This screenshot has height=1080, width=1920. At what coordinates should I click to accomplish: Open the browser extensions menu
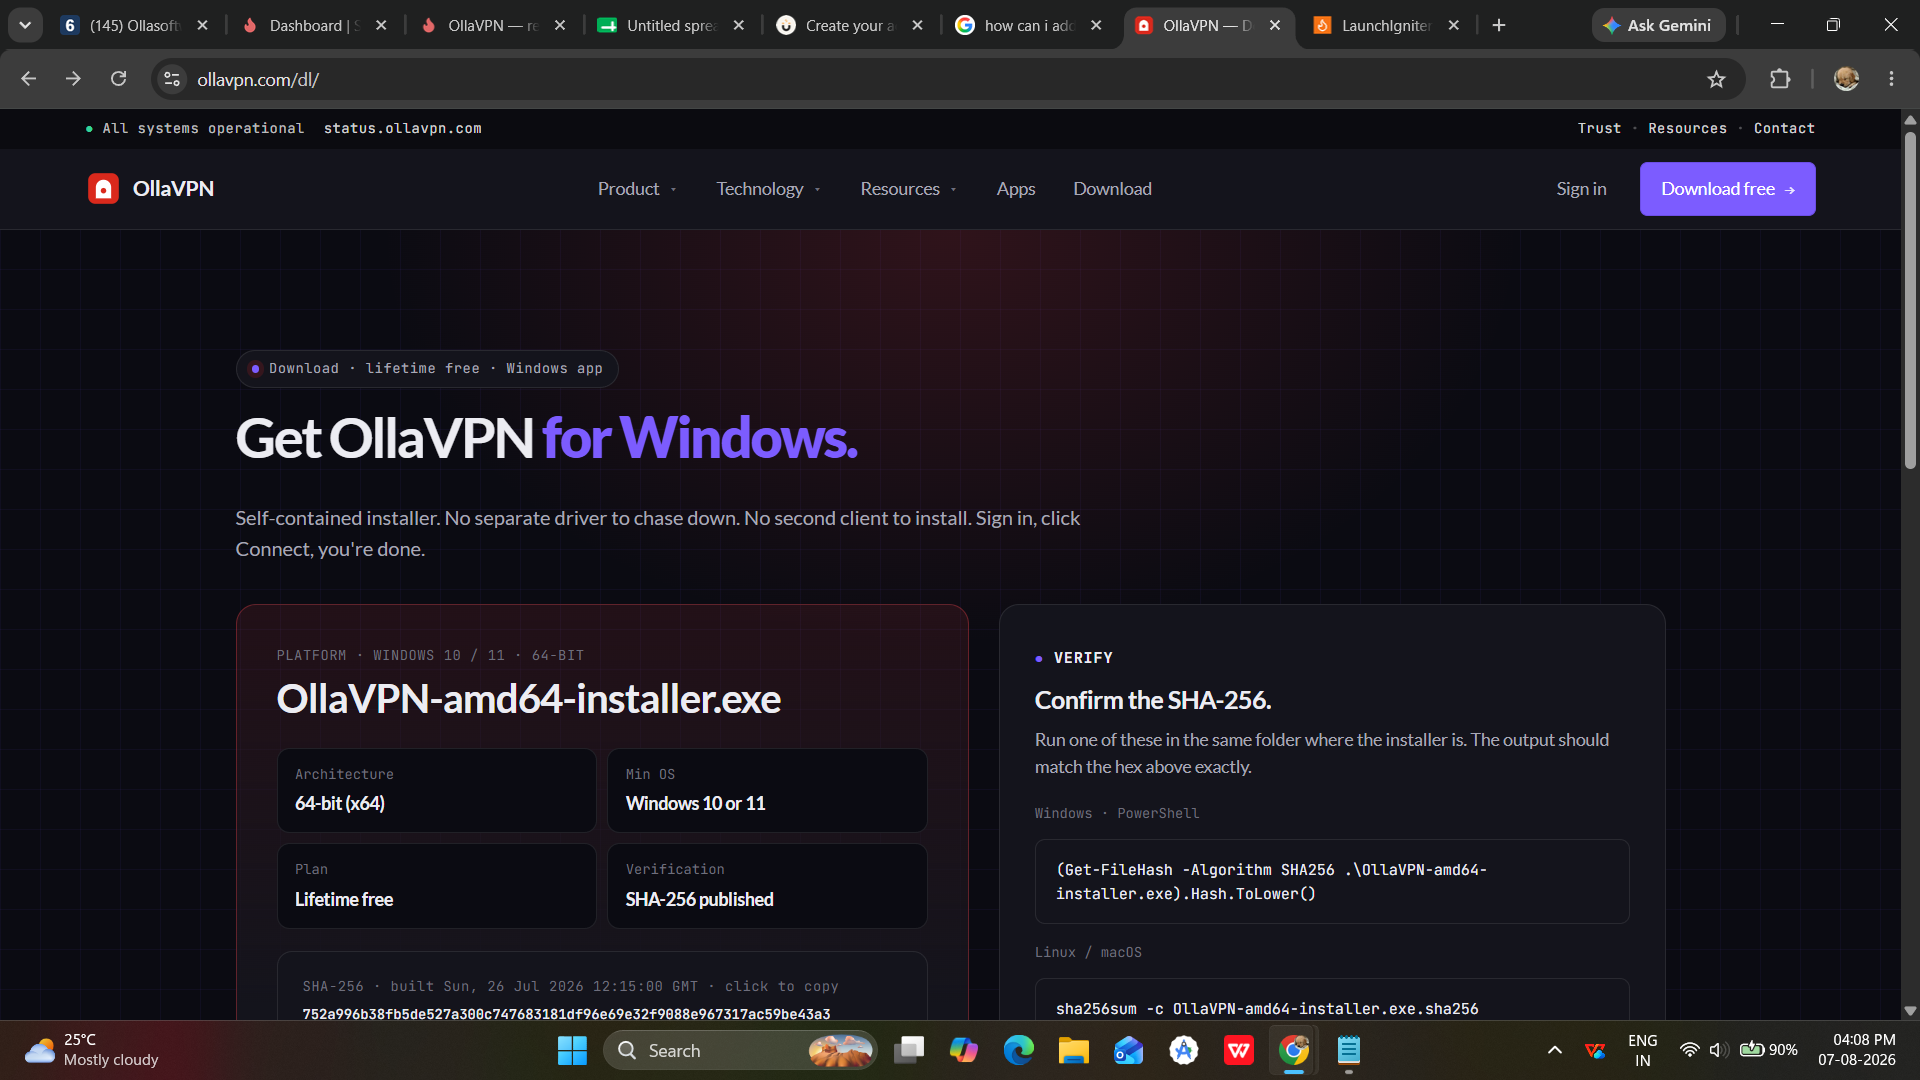pyautogui.click(x=1780, y=79)
